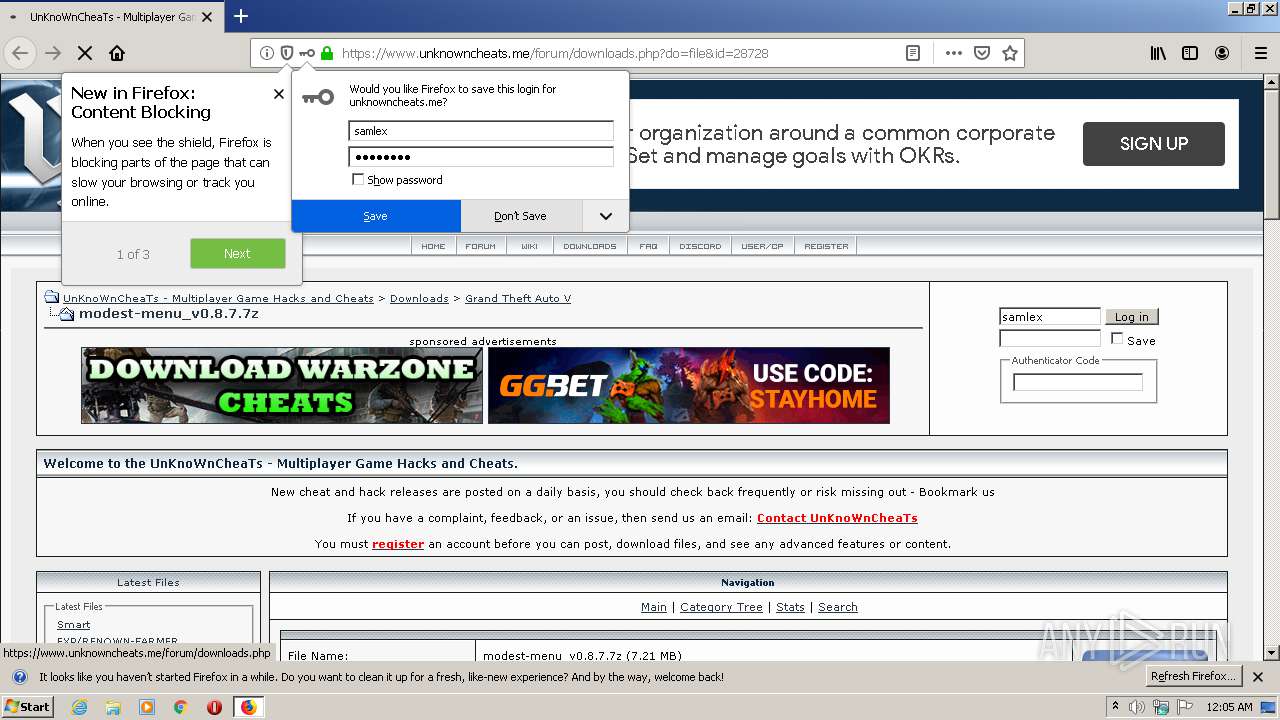Open the content blocking shield icon
Image resolution: width=1280 pixels, height=720 pixels.
point(287,53)
